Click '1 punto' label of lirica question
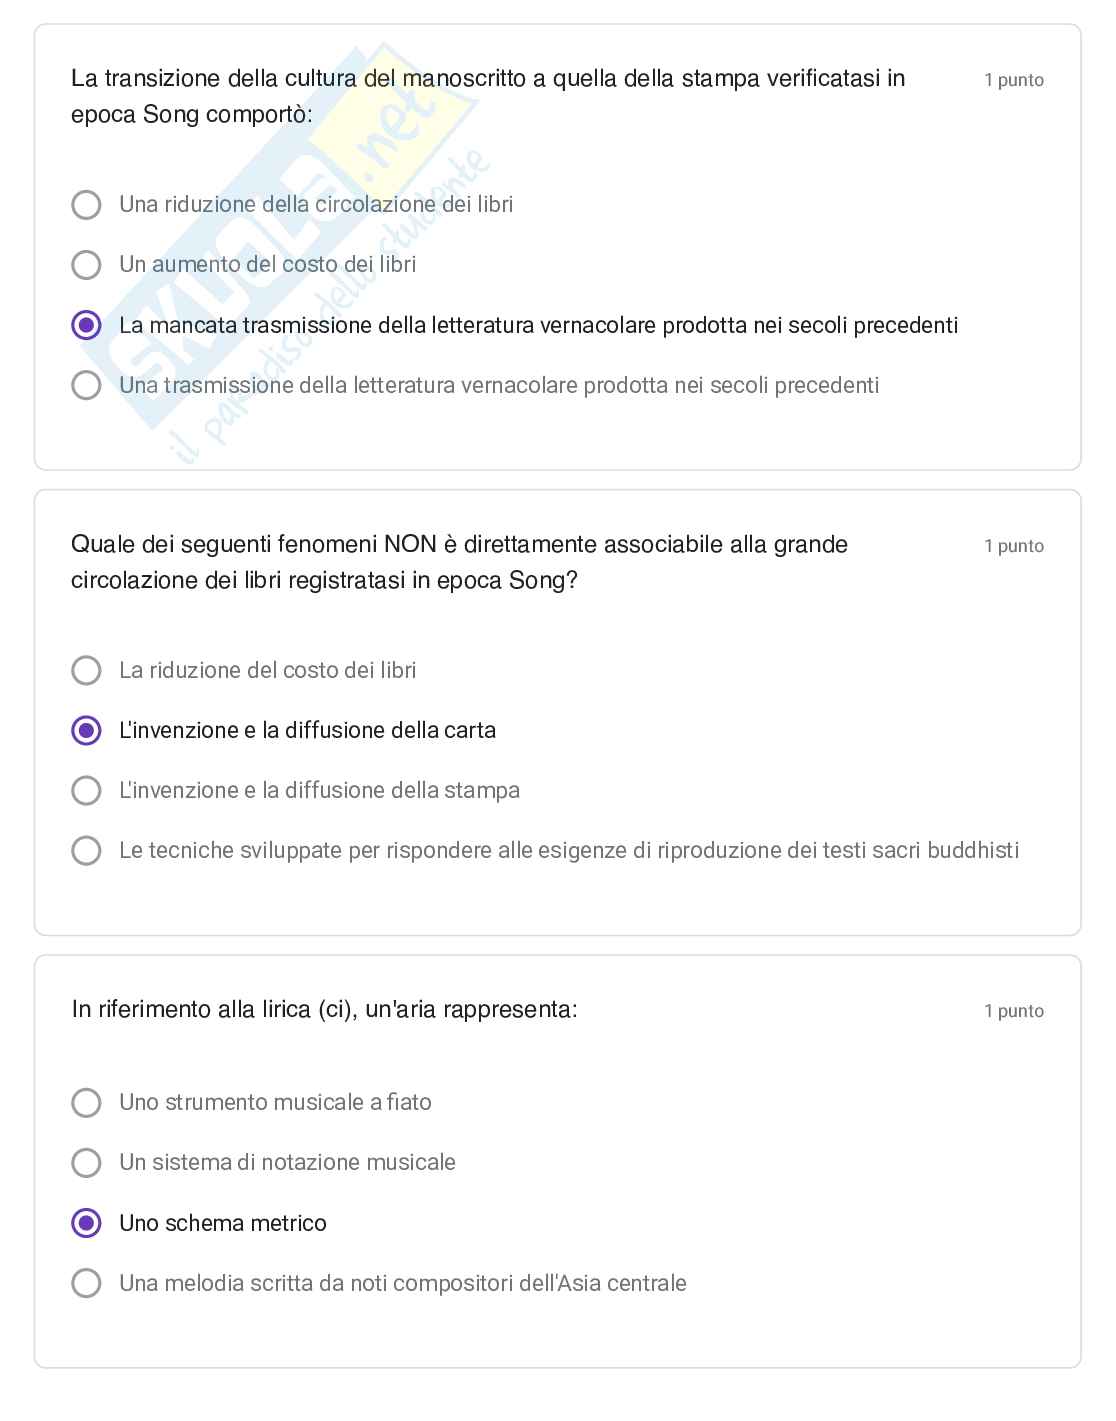The image size is (1116, 1421). click(1013, 1011)
